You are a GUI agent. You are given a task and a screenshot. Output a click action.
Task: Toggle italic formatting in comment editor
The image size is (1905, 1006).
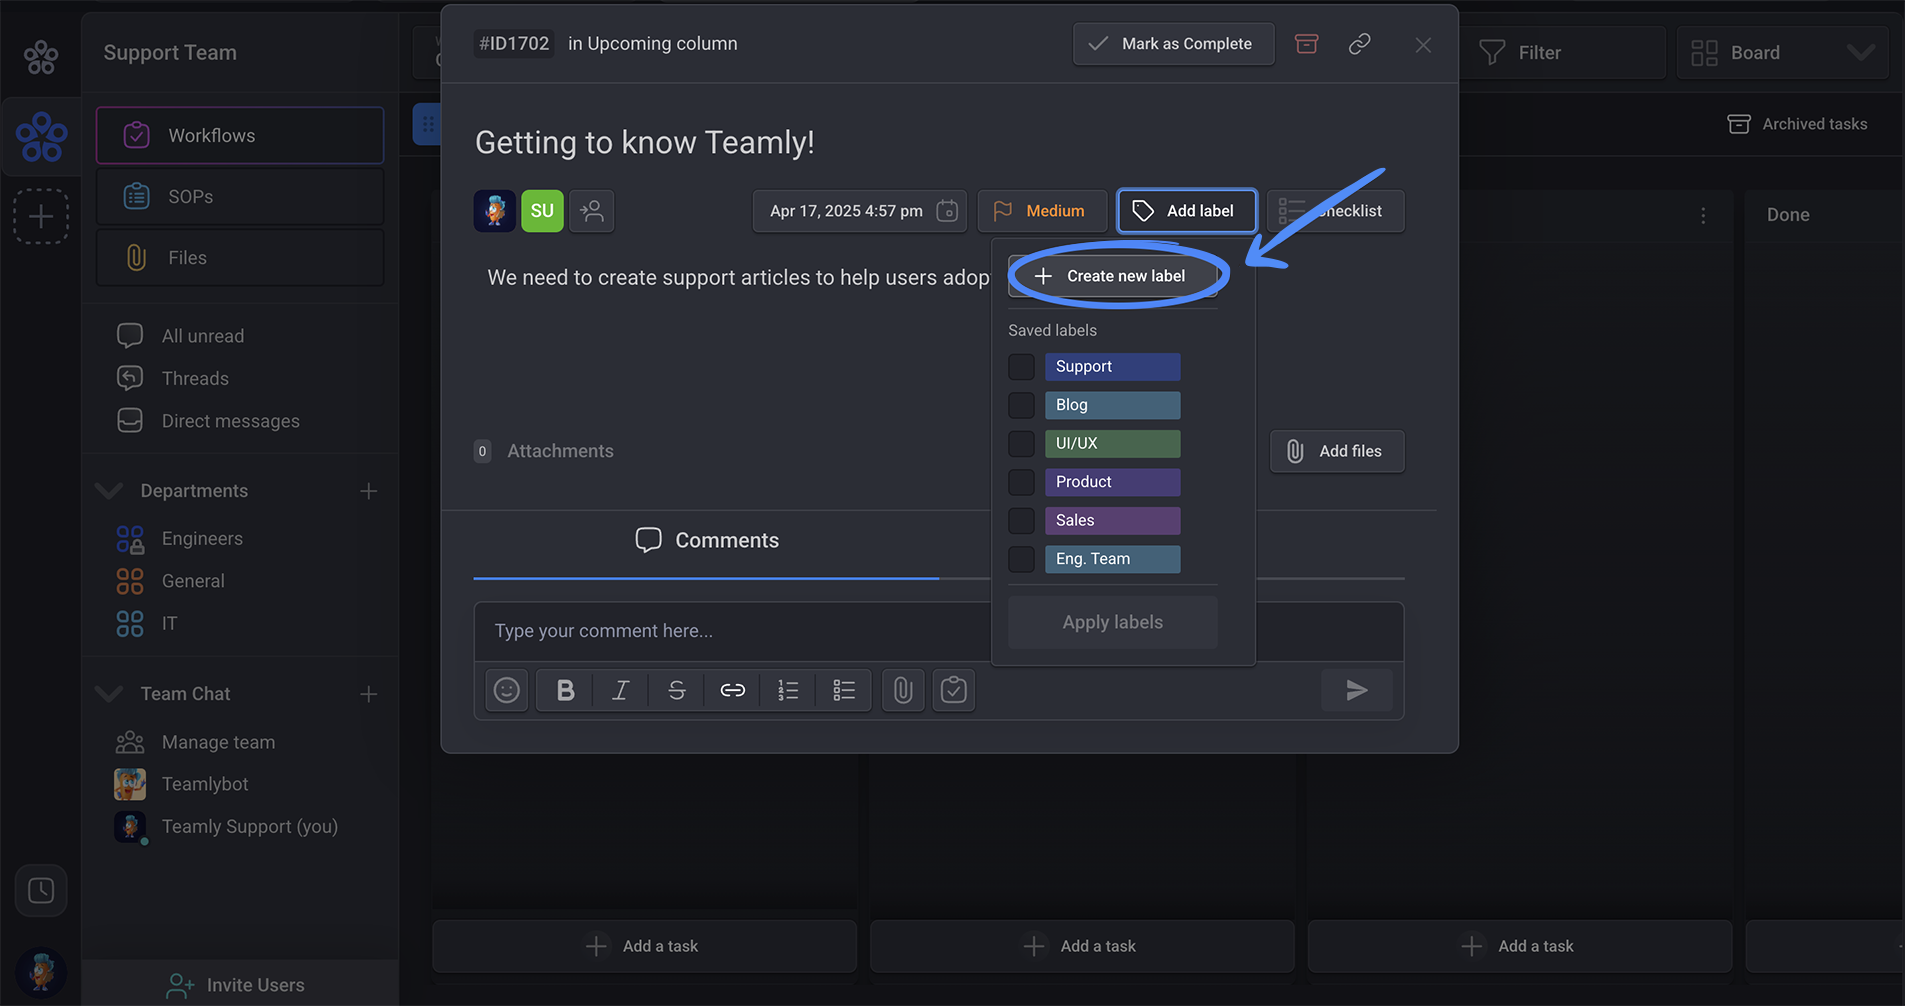pos(621,690)
